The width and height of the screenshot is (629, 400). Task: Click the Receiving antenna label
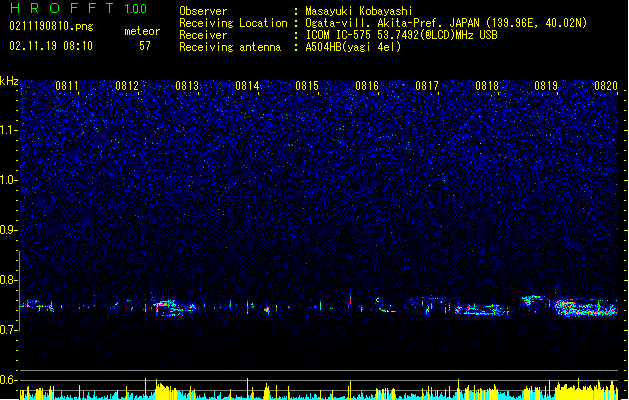(x=230, y=47)
